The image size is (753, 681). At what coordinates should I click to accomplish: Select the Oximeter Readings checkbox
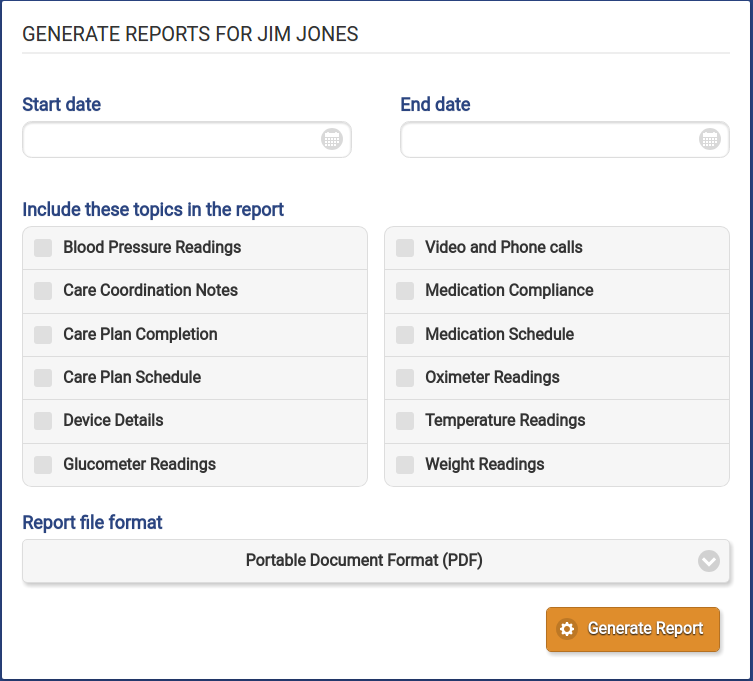click(x=405, y=378)
